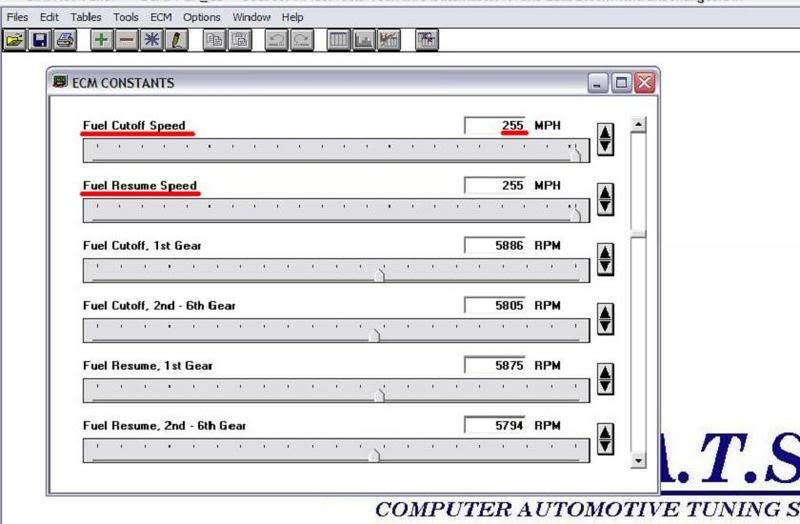Click the Open file folder icon
The width and height of the screenshot is (800, 524).
pos(14,41)
